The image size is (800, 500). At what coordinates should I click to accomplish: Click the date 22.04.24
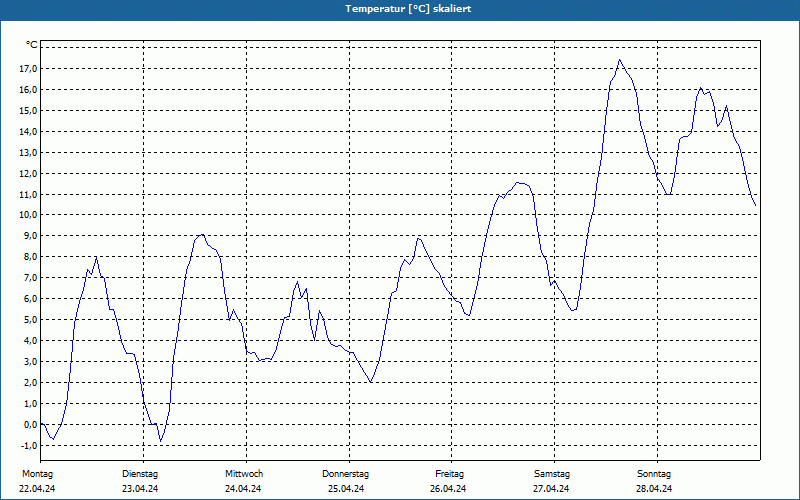point(37,489)
